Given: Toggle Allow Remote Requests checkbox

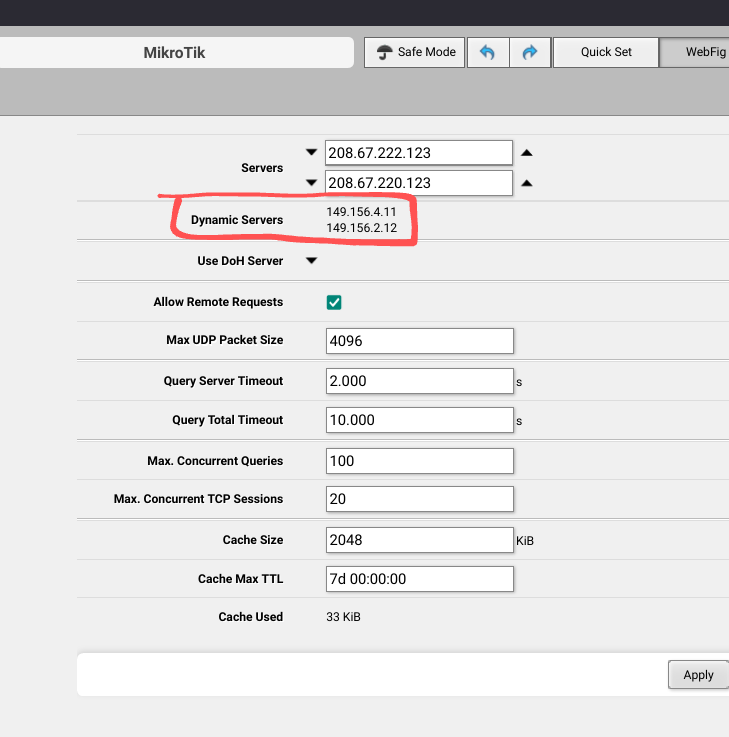Looking at the screenshot, I should pos(334,302).
